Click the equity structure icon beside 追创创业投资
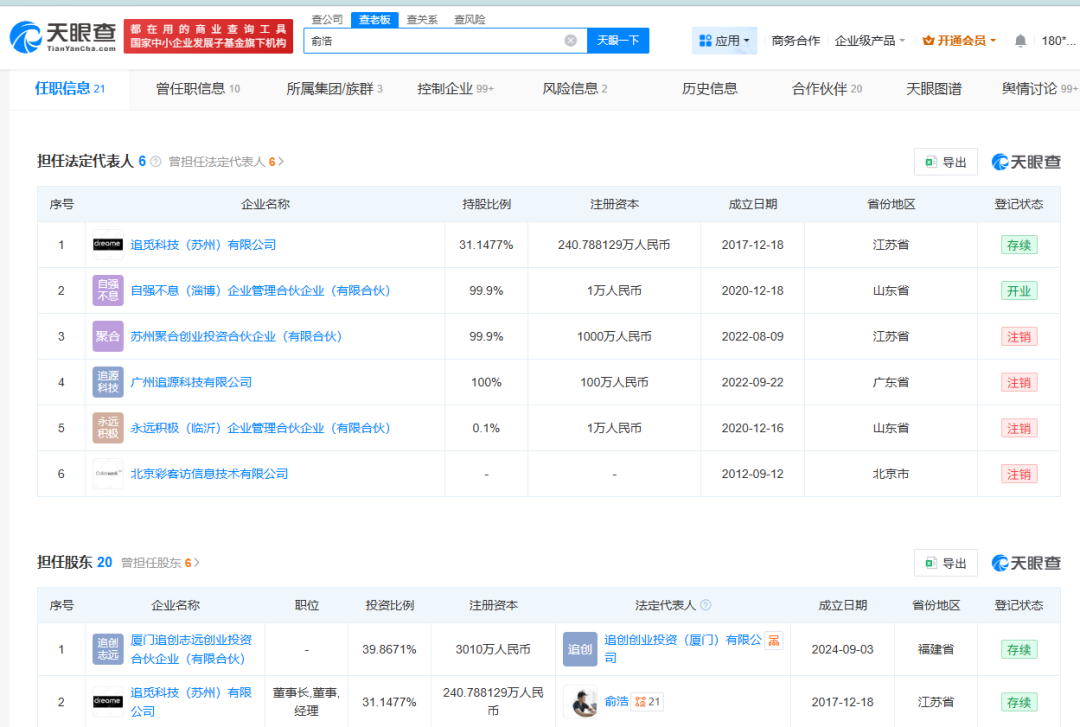Screen dimensions: 1080x727 (774, 641)
